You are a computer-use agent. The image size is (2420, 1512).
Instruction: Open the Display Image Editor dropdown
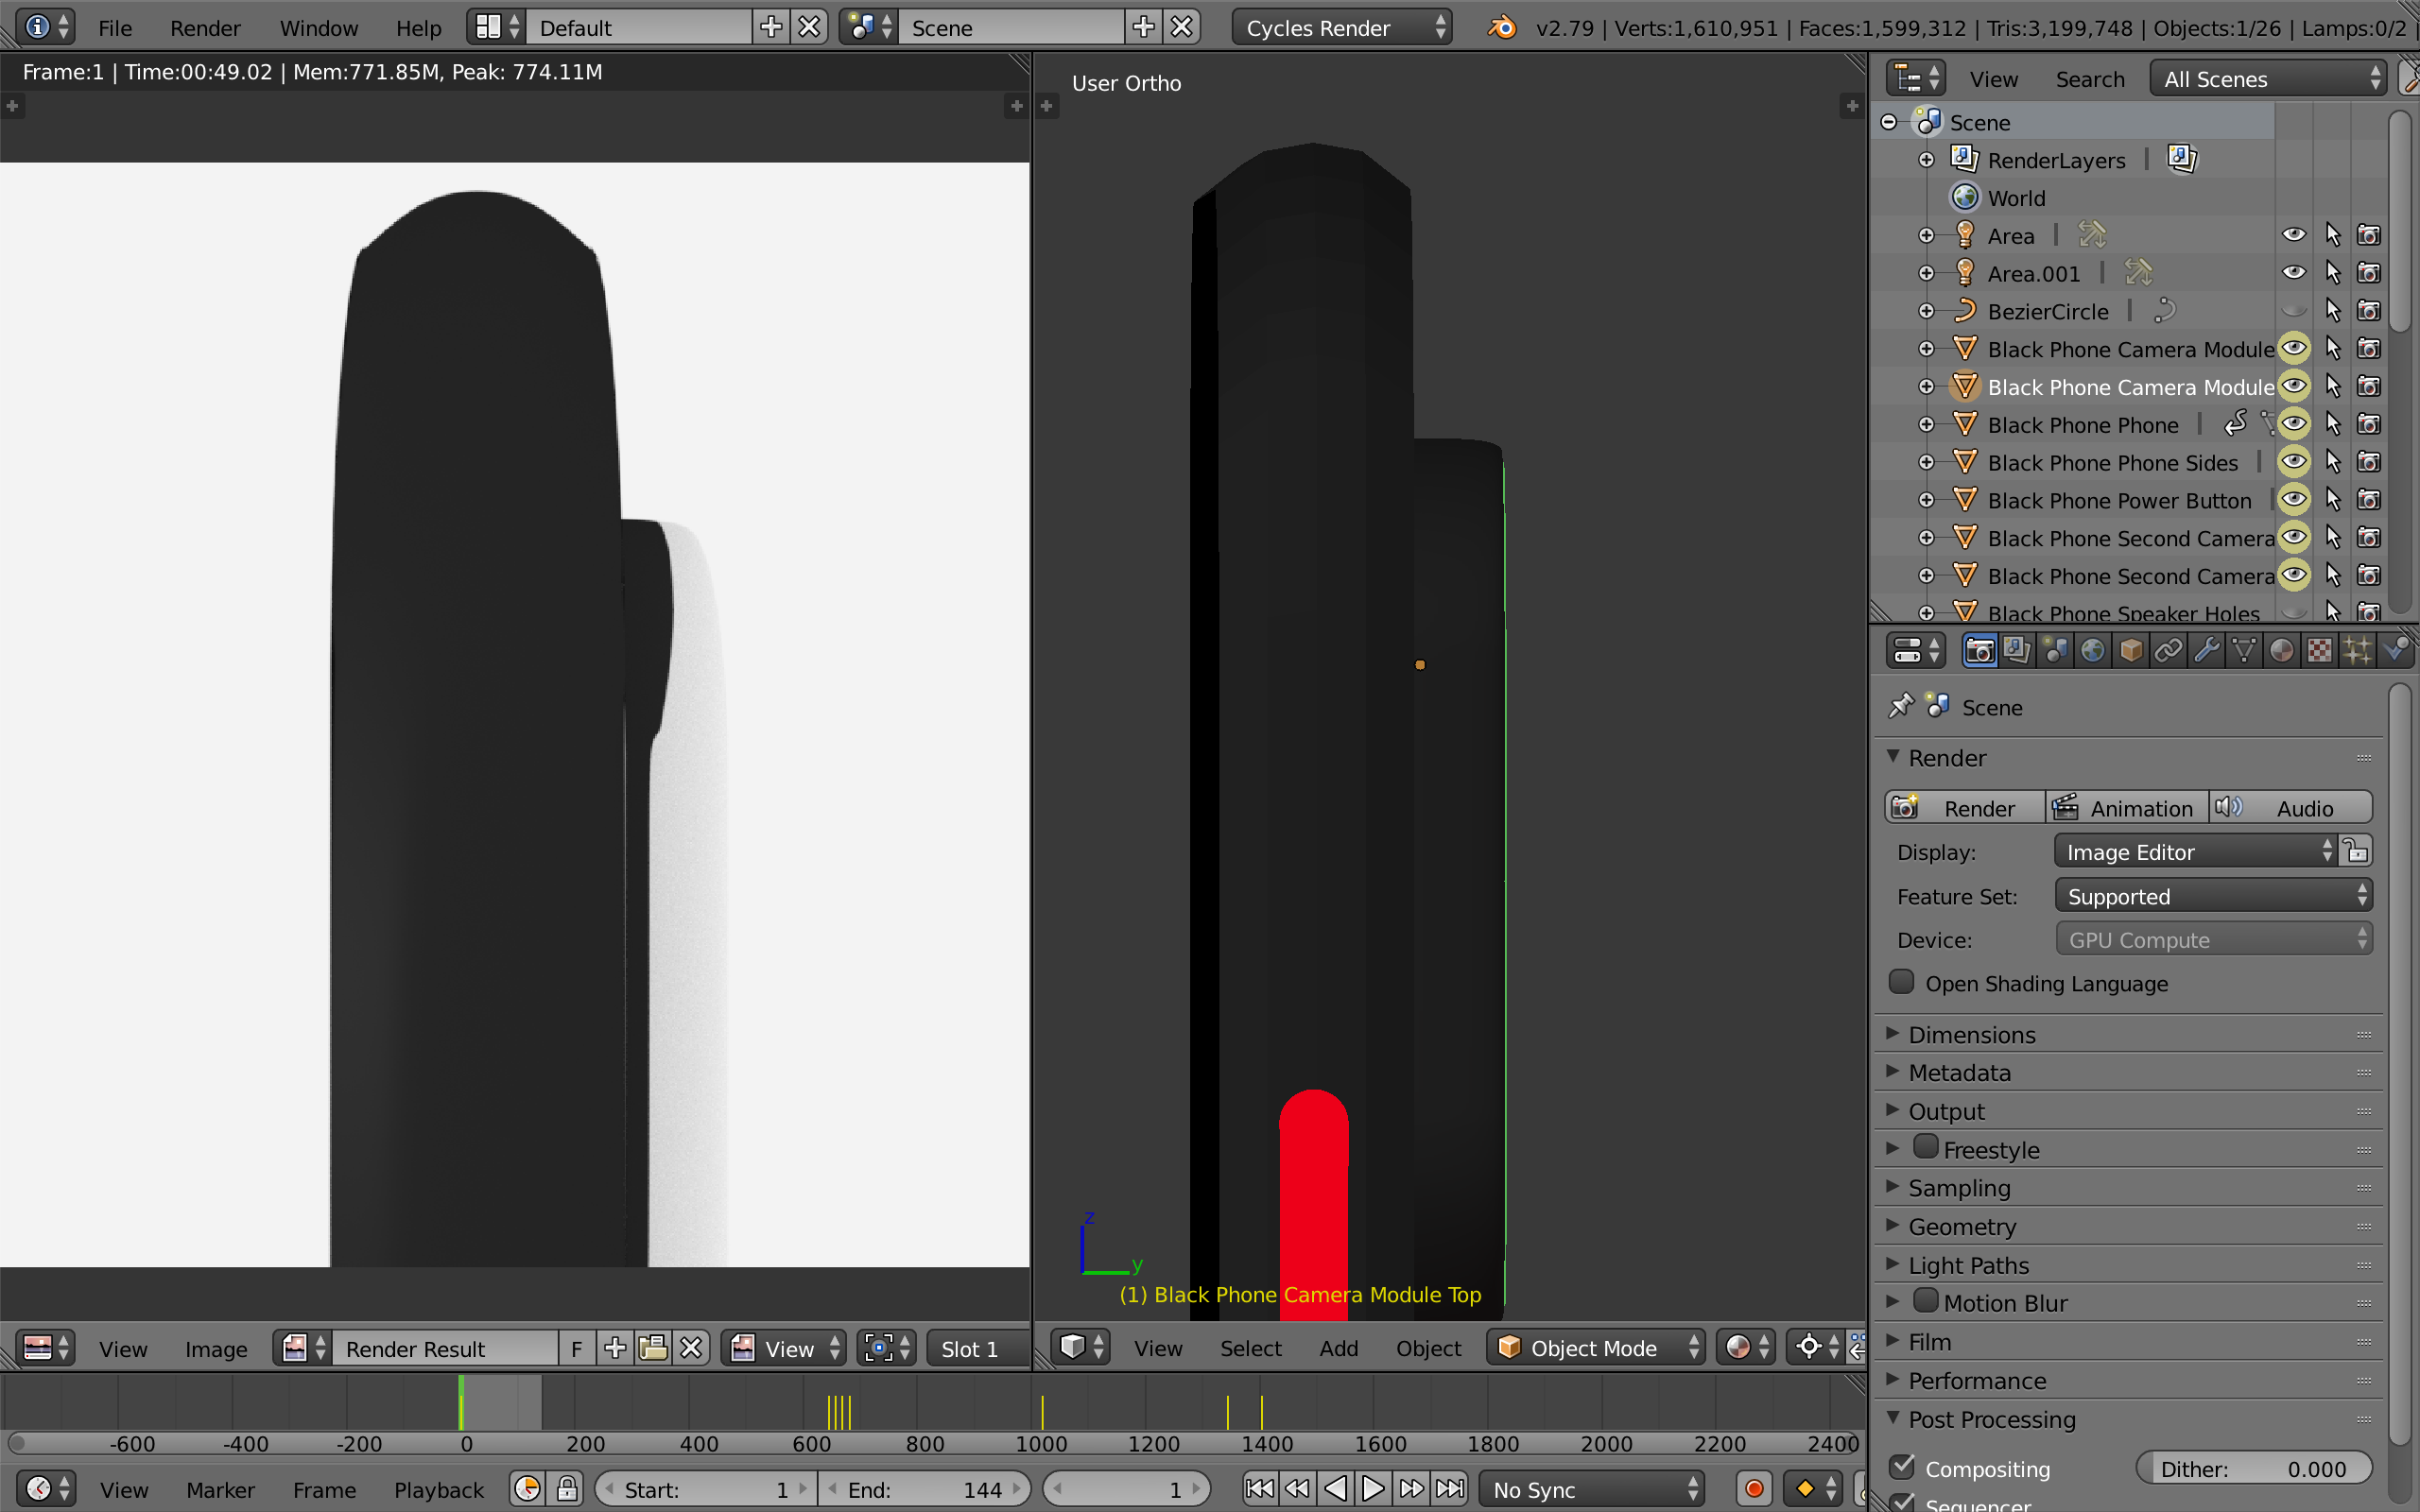(x=2195, y=851)
